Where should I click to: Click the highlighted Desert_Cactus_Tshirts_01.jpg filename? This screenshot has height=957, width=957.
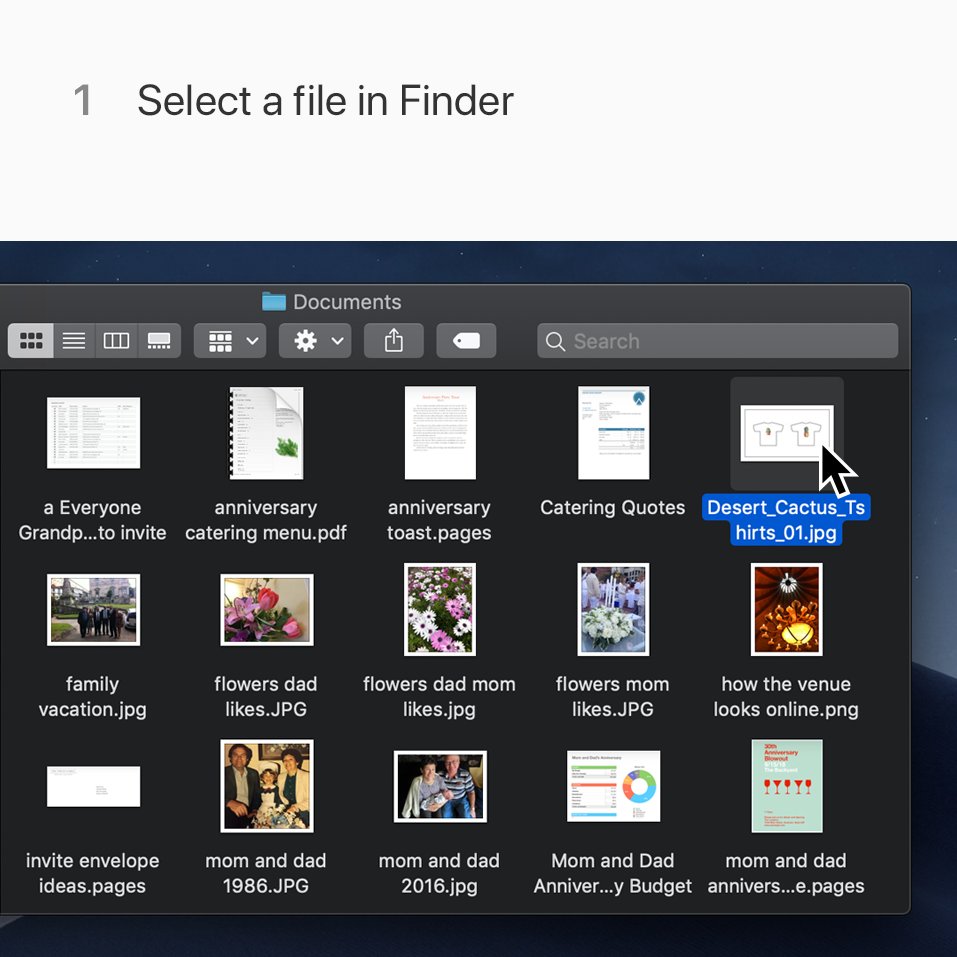pos(786,520)
